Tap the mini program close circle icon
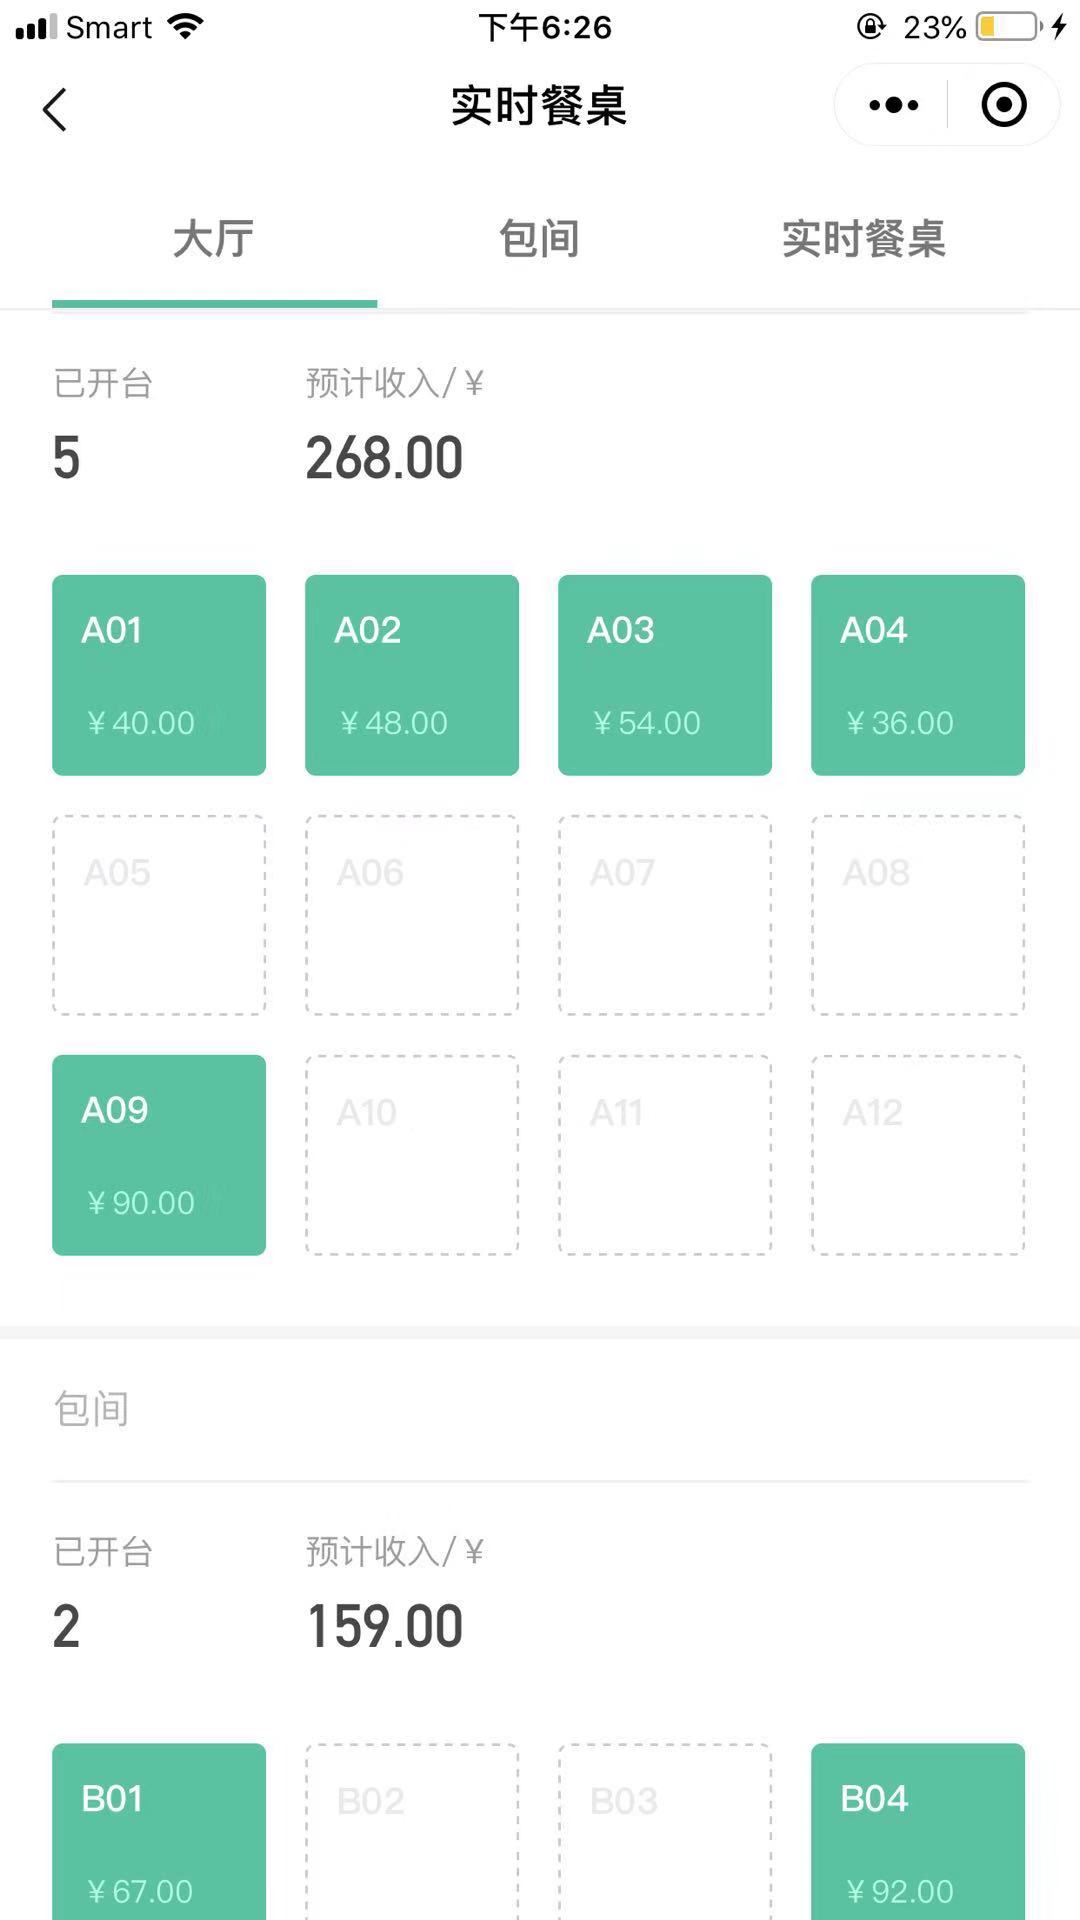The width and height of the screenshot is (1080, 1920). pos(1004,105)
